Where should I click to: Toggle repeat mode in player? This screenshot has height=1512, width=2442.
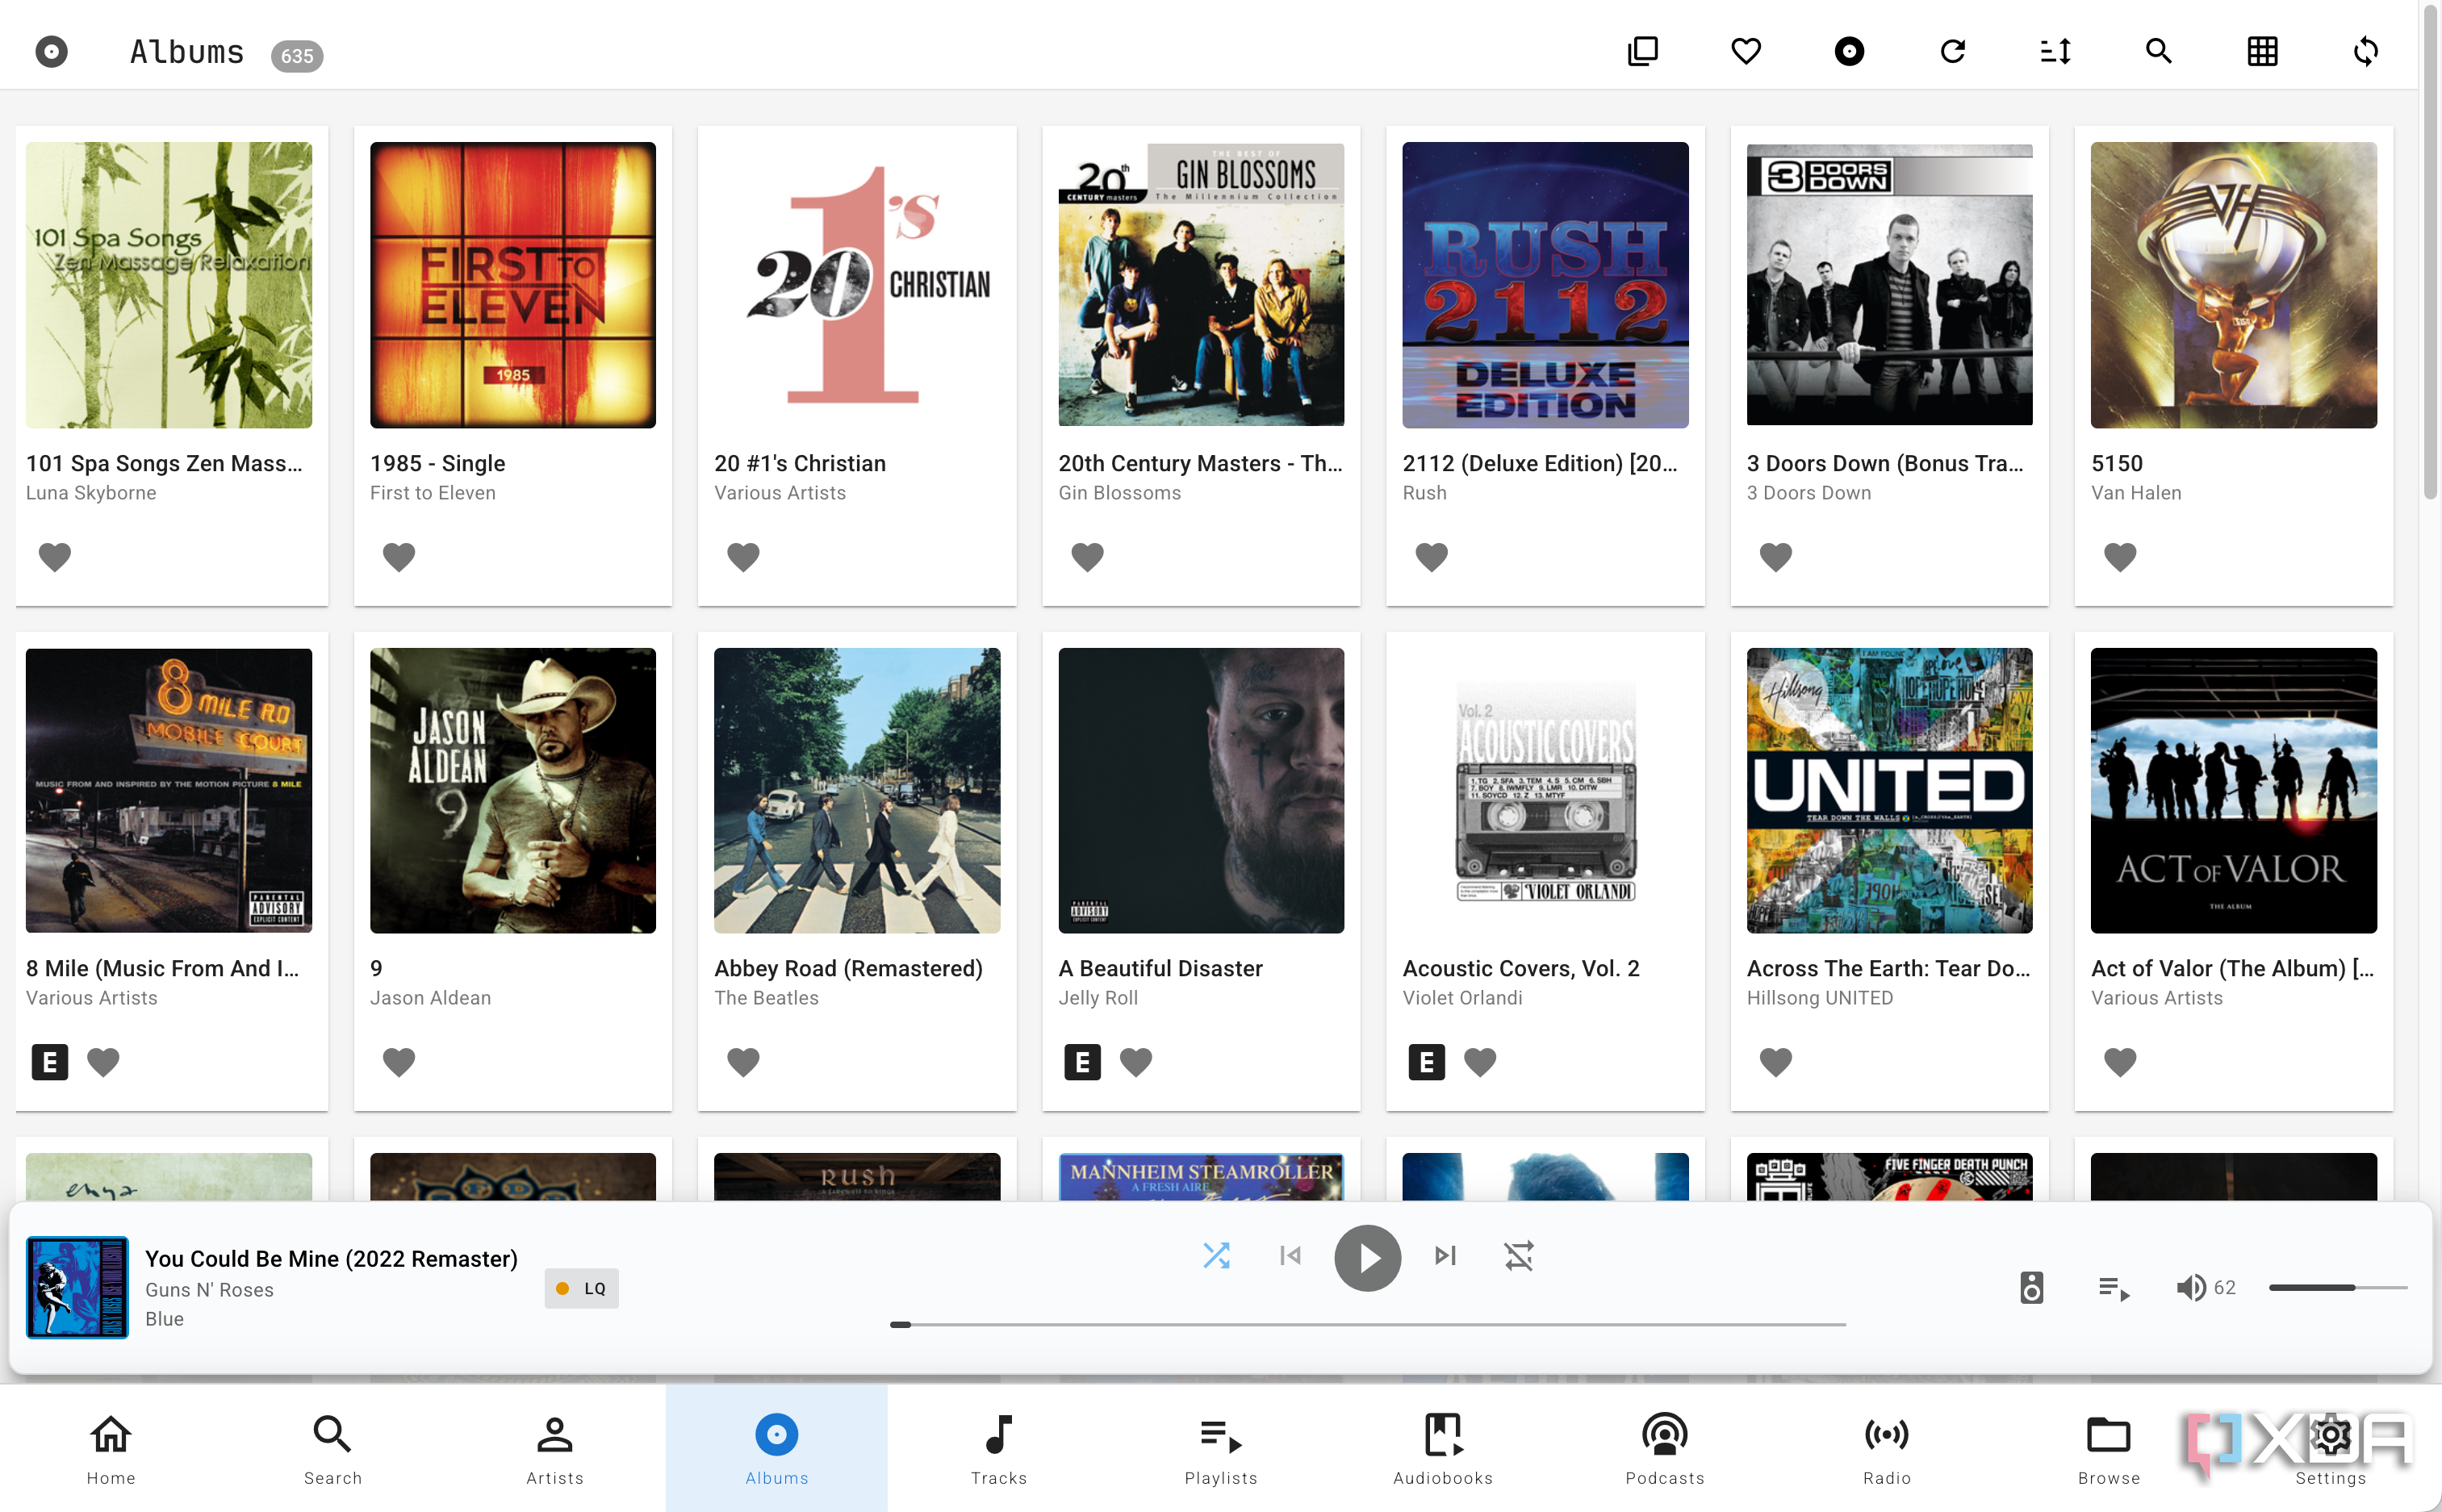(1519, 1256)
